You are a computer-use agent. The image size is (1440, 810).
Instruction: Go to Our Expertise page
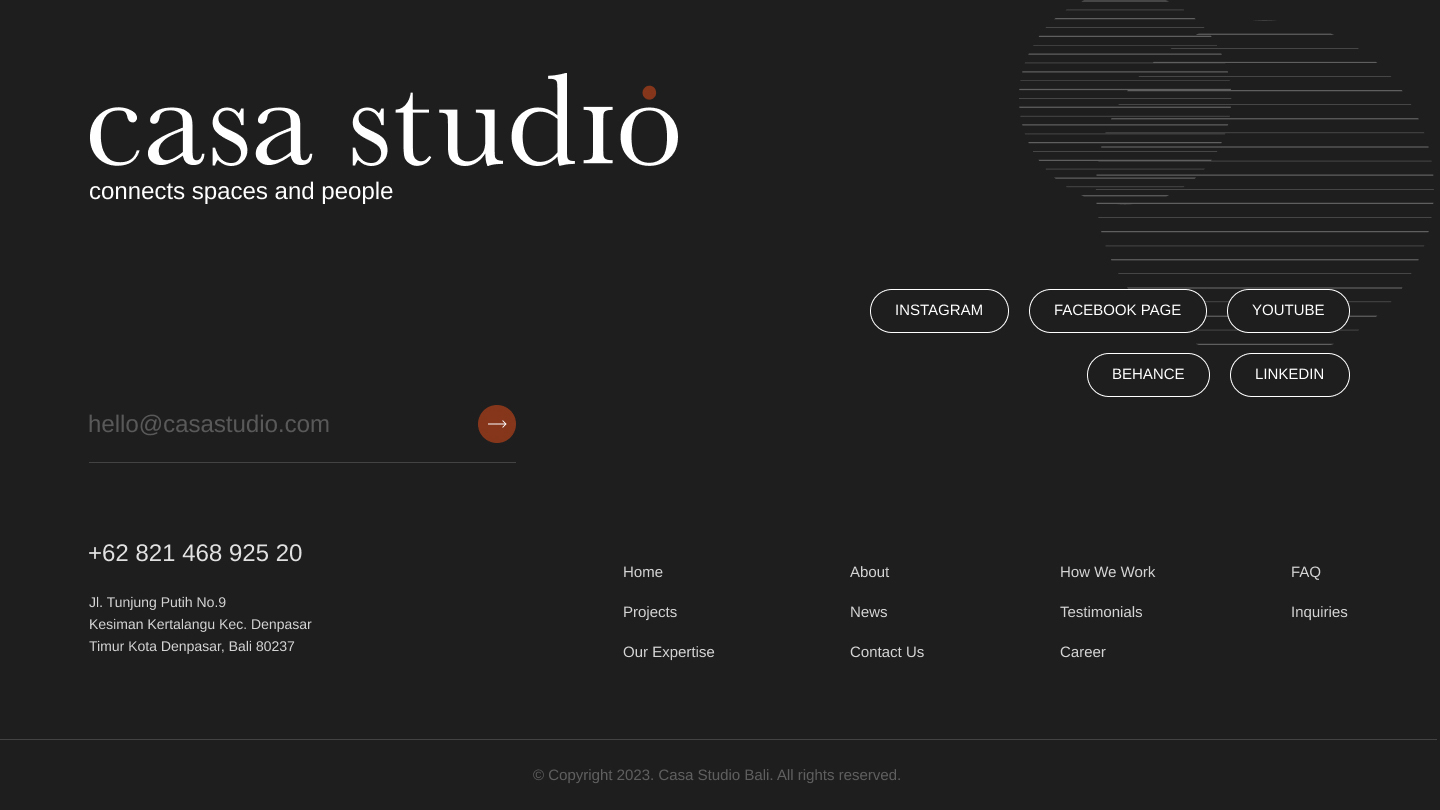pyautogui.click(x=669, y=652)
